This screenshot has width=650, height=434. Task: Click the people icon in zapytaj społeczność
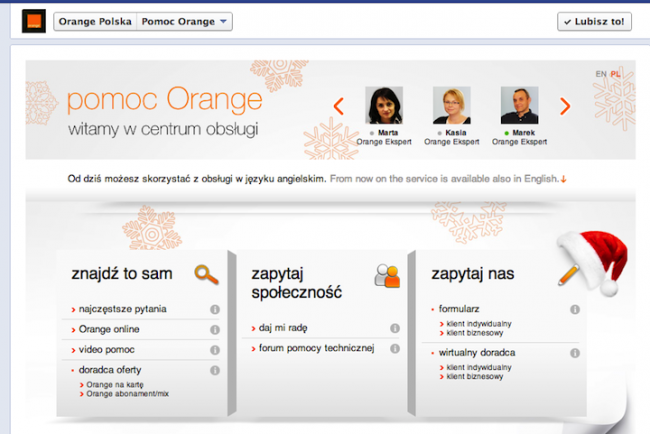coord(387,276)
